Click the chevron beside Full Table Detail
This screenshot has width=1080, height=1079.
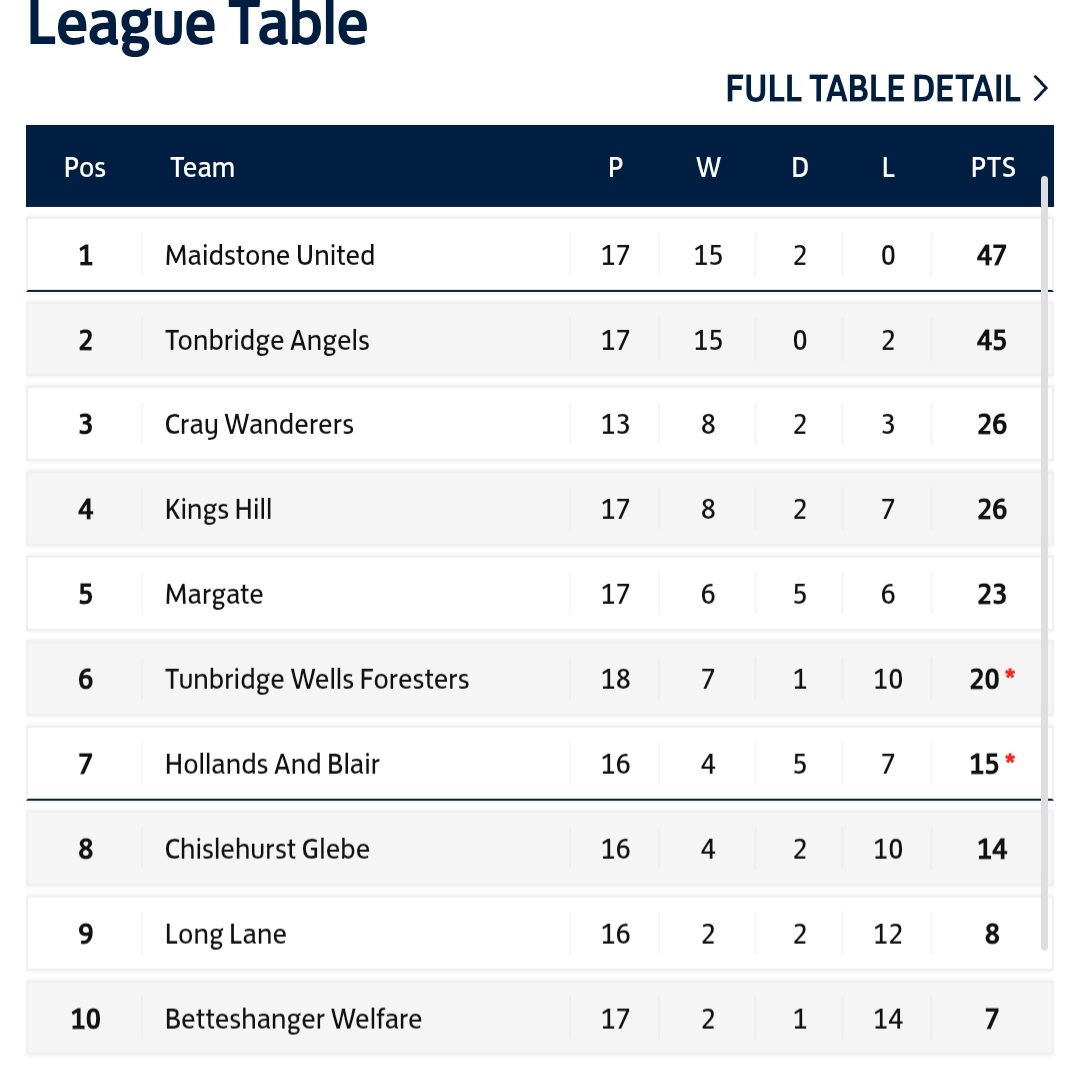pyautogui.click(x=1041, y=89)
